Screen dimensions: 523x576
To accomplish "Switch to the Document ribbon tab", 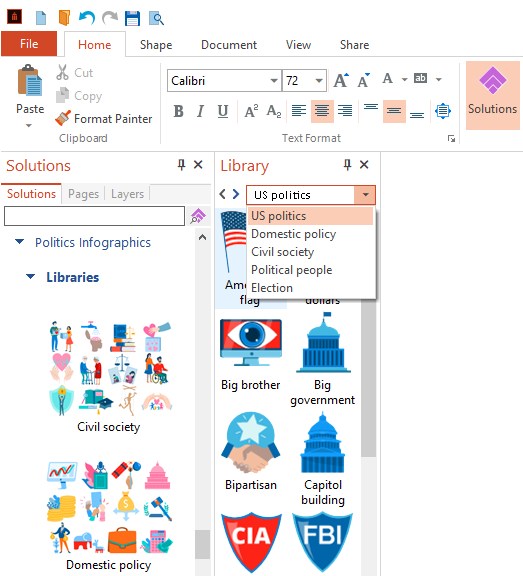I will point(229,44).
